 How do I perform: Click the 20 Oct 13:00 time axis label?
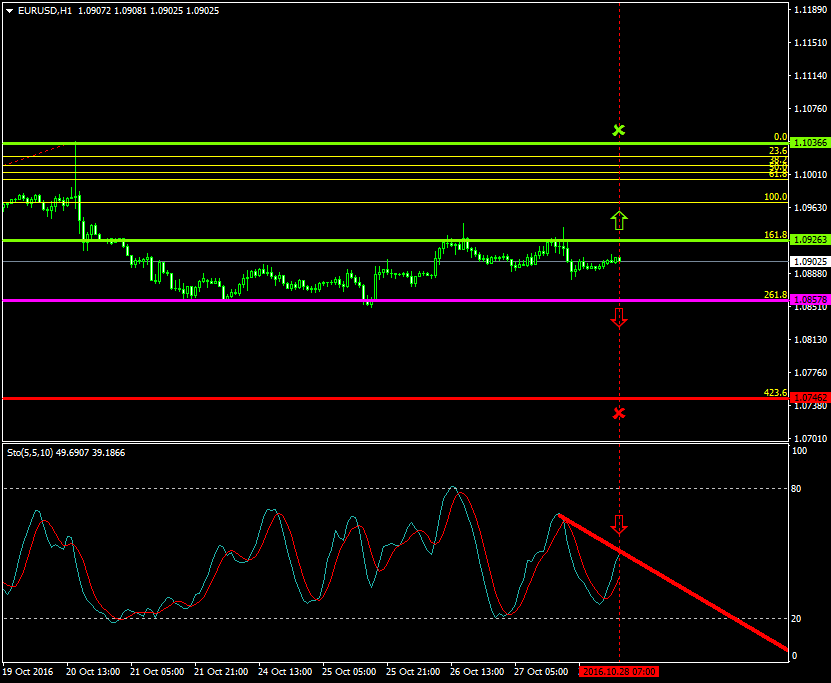click(x=93, y=672)
